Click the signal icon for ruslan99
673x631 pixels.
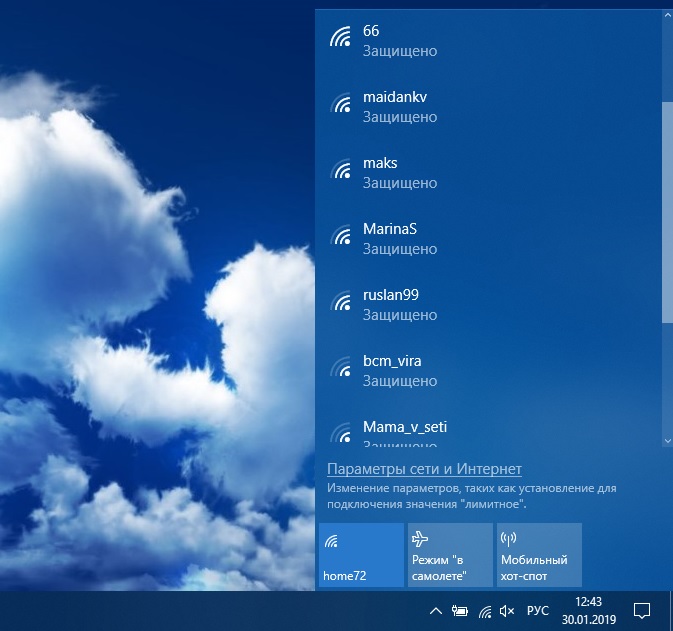click(340, 301)
